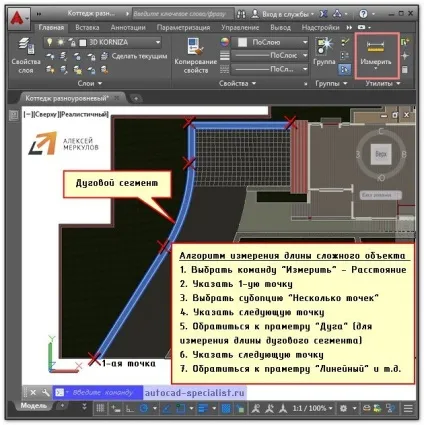Toggle the grid display in status bar
This screenshot has height=425, width=424.
[100, 408]
